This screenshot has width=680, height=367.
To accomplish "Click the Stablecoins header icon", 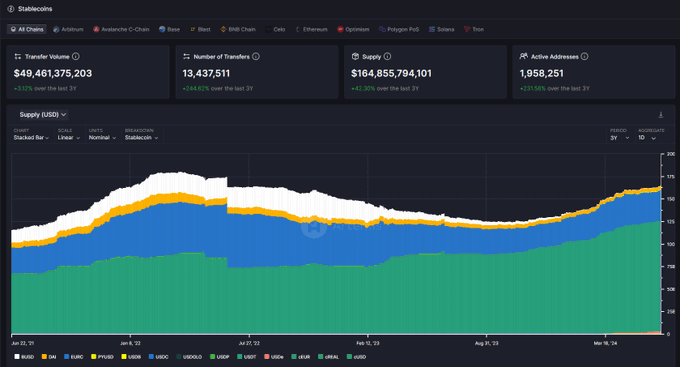I will click(x=11, y=9).
